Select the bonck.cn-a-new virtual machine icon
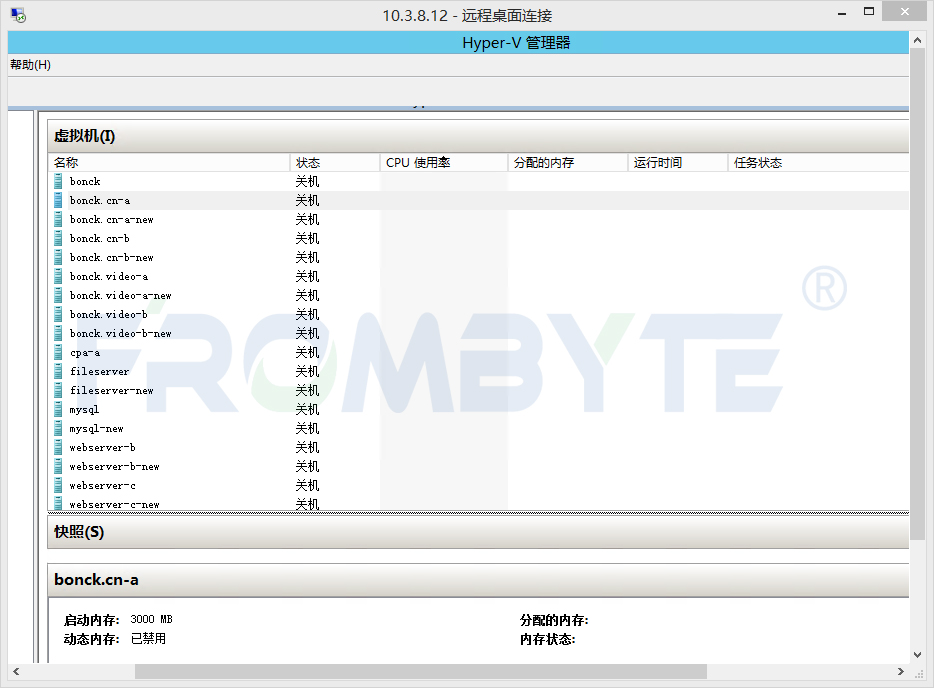The image size is (934, 688). click(x=59, y=220)
